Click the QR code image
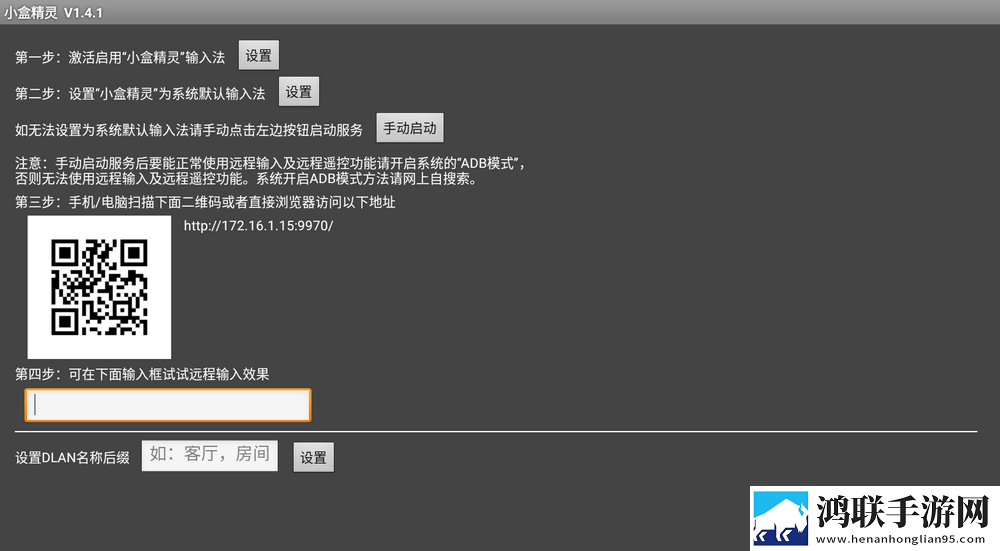The height and width of the screenshot is (551, 1000). pos(99,287)
